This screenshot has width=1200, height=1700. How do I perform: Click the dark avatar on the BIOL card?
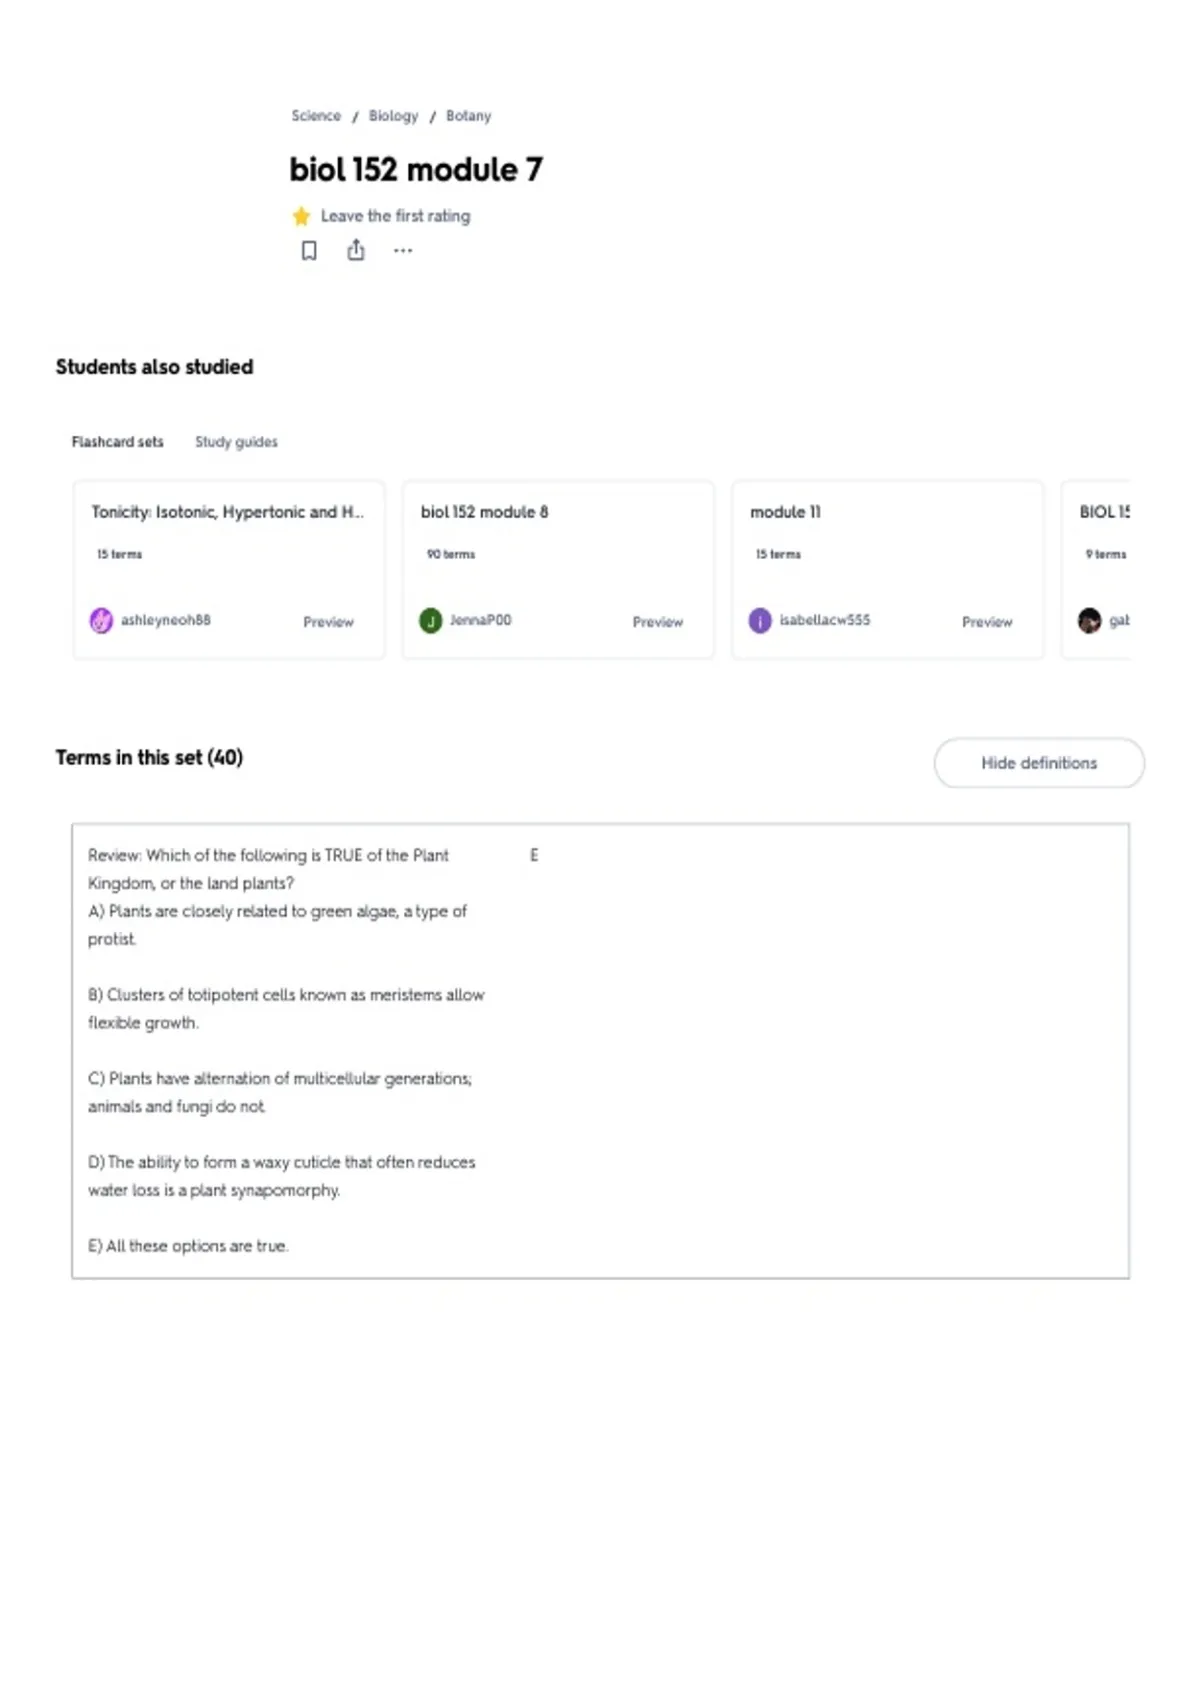1089,620
